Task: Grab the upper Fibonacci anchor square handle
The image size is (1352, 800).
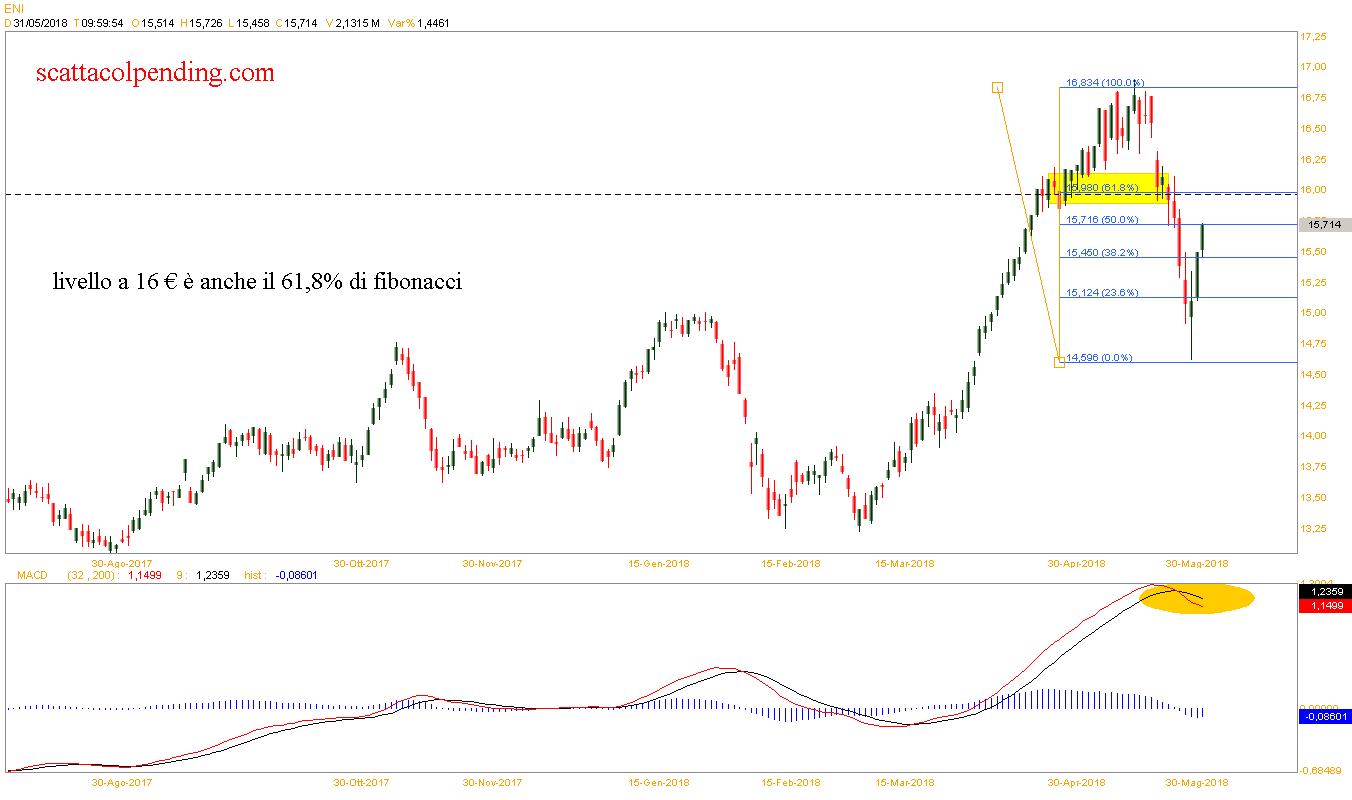Action: 997,88
